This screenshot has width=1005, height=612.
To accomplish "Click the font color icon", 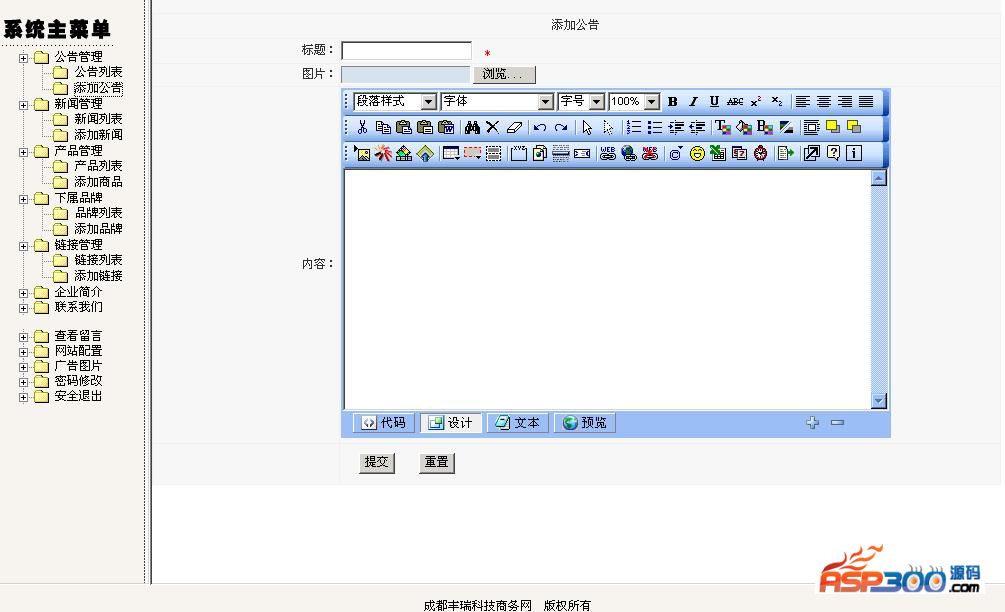I will click(x=722, y=127).
